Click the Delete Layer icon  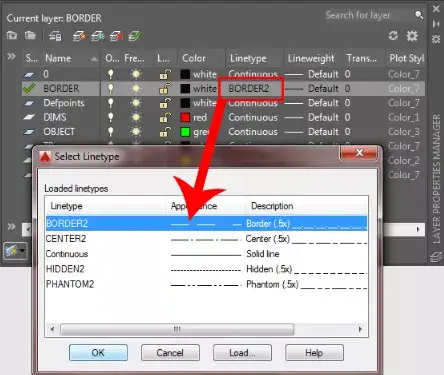116,36
